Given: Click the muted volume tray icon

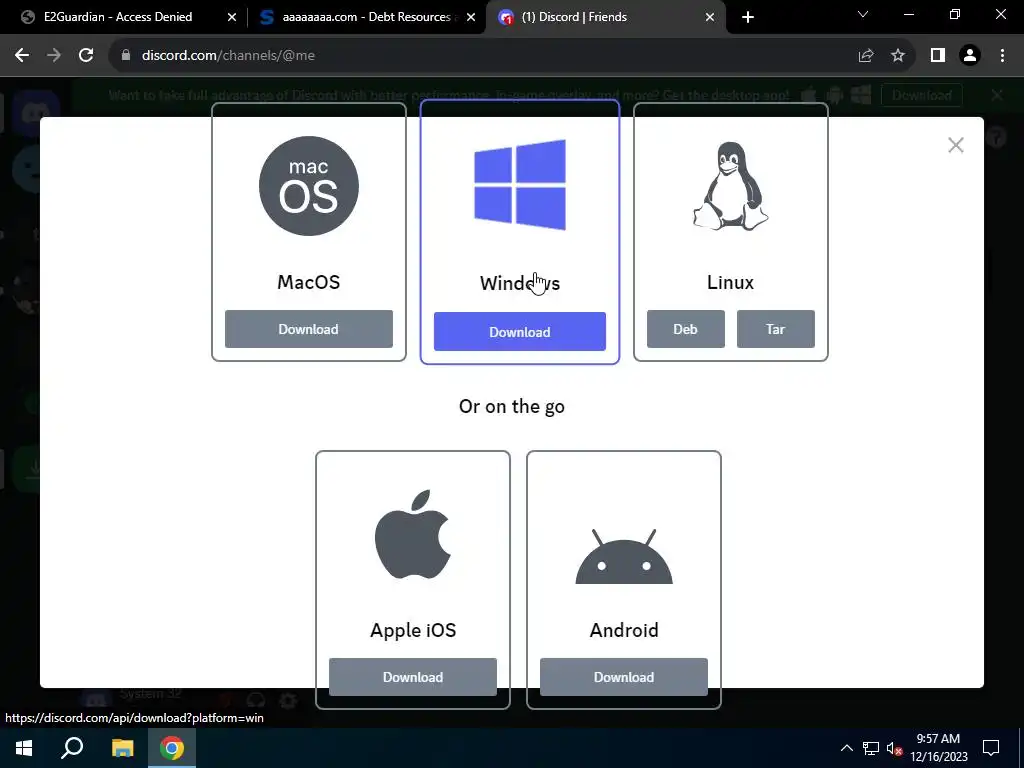Looking at the screenshot, I should click(x=895, y=748).
